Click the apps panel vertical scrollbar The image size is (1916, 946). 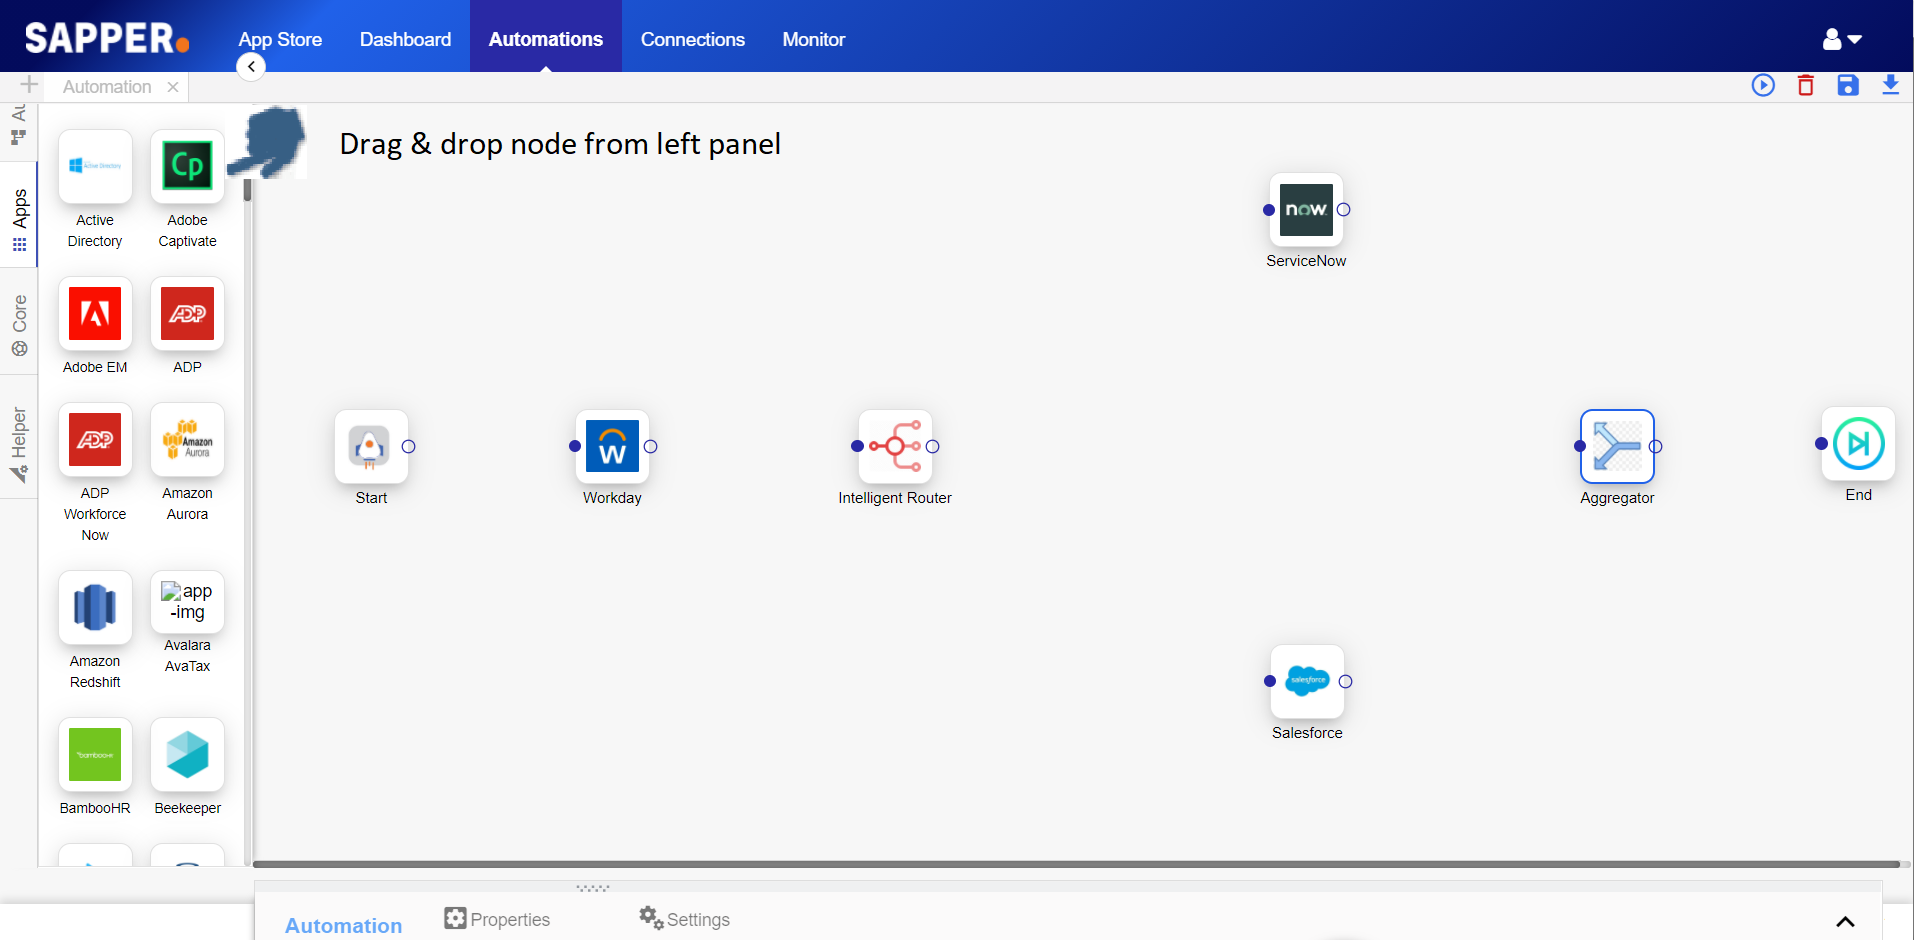247,190
